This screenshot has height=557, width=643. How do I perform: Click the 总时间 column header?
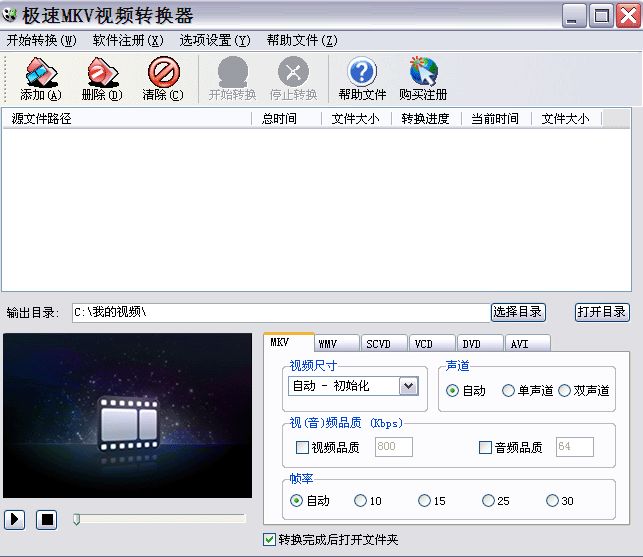286,119
